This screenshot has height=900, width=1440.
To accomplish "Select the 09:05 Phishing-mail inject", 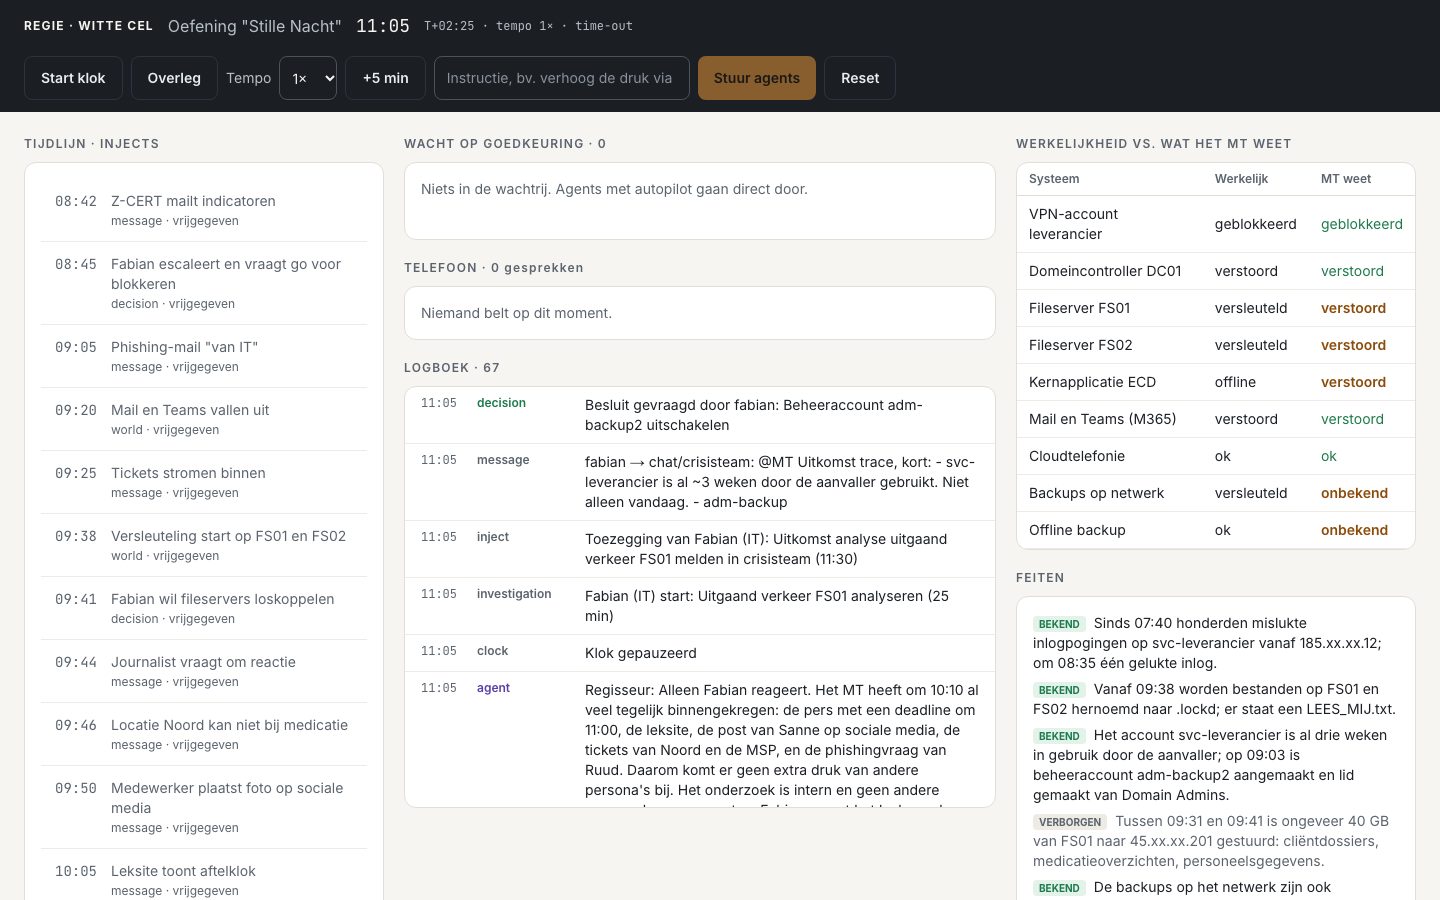I will [204, 356].
